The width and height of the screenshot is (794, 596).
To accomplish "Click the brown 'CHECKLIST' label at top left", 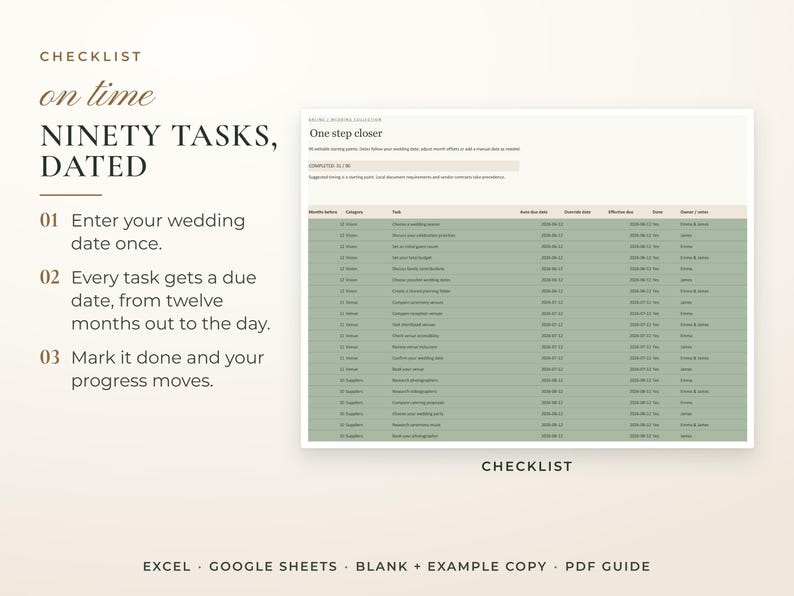I will tap(91, 56).
